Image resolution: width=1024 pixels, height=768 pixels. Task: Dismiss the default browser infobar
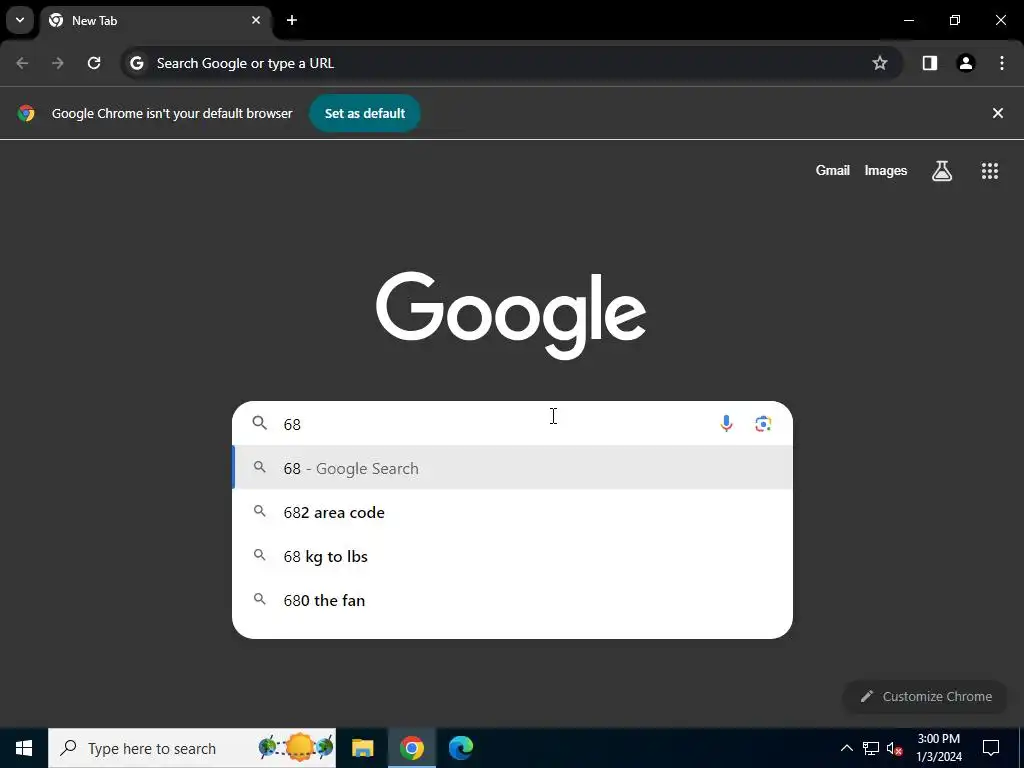click(x=997, y=114)
